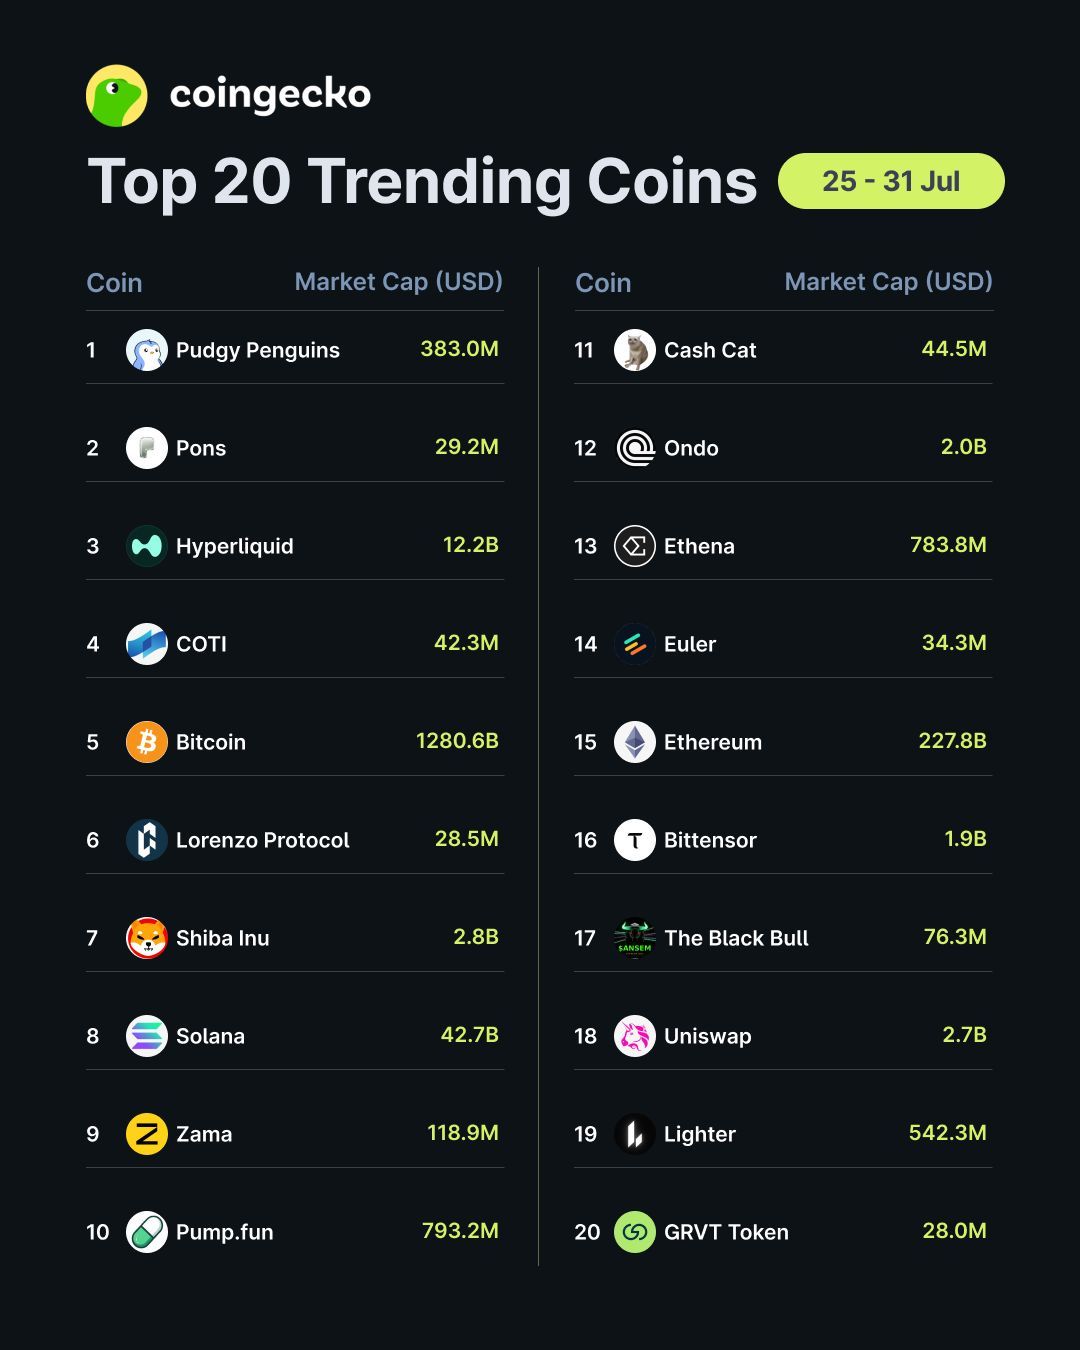This screenshot has width=1080, height=1350.
Task: Open the Cash Cat coin name
Action: (710, 350)
